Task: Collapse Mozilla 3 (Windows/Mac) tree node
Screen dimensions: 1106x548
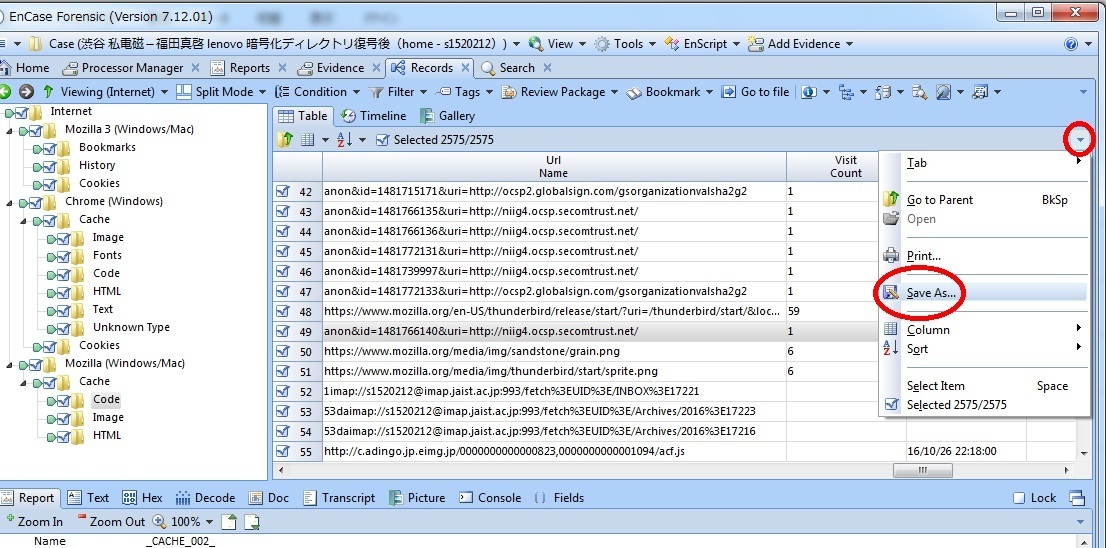Action: pyautogui.click(x=10, y=130)
